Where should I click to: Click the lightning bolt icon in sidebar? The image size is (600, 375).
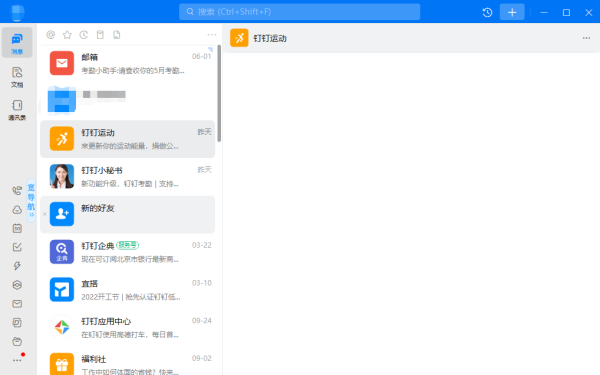pyautogui.click(x=17, y=266)
